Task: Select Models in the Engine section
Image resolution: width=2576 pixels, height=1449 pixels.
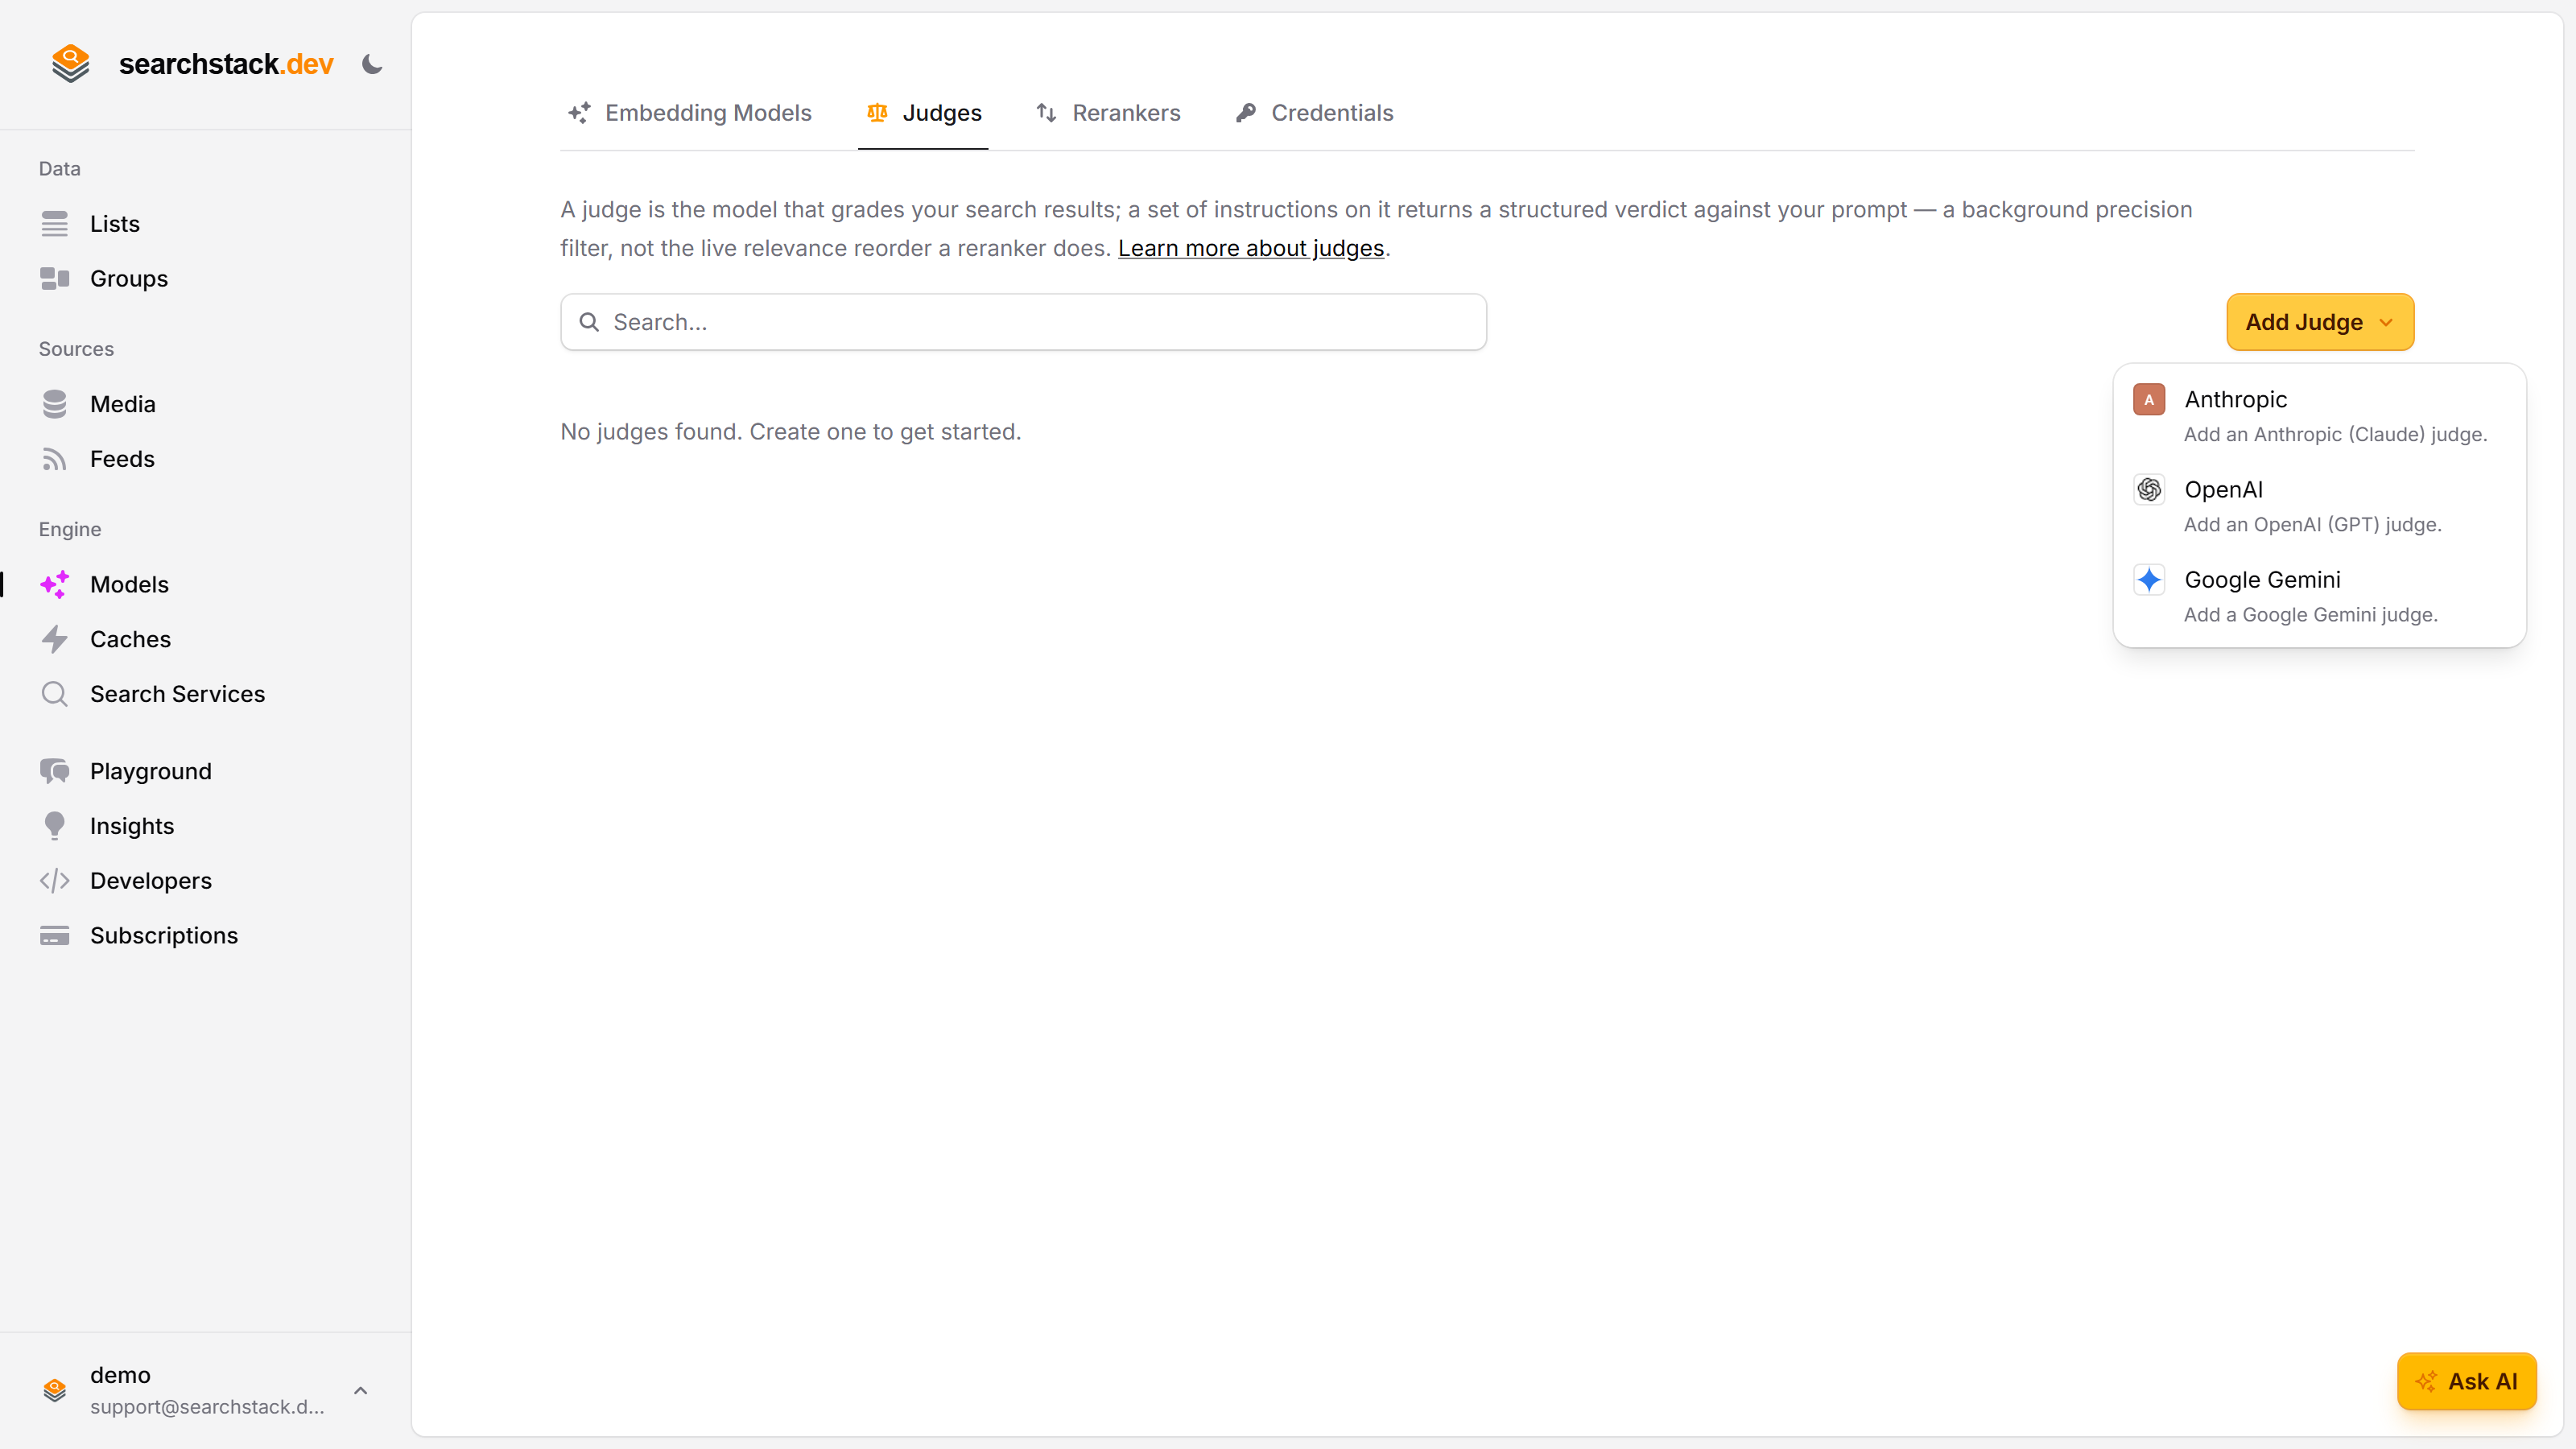Action: (129, 584)
